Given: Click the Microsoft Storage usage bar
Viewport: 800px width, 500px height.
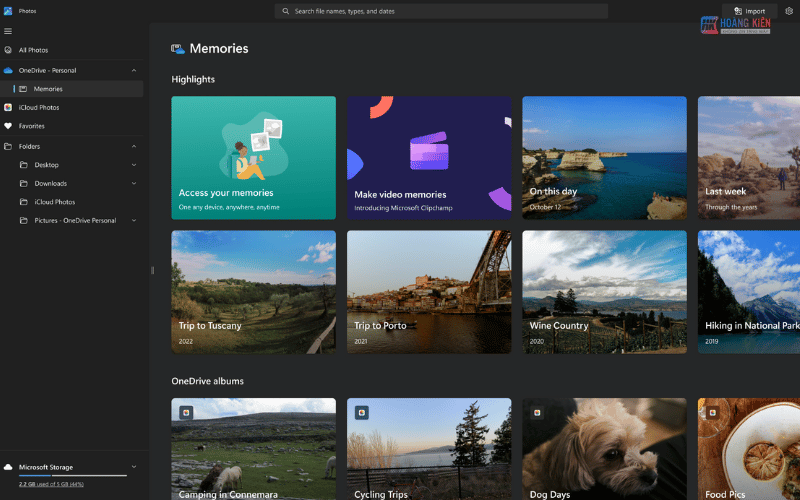Looking at the screenshot, I should [x=72, y=476].
